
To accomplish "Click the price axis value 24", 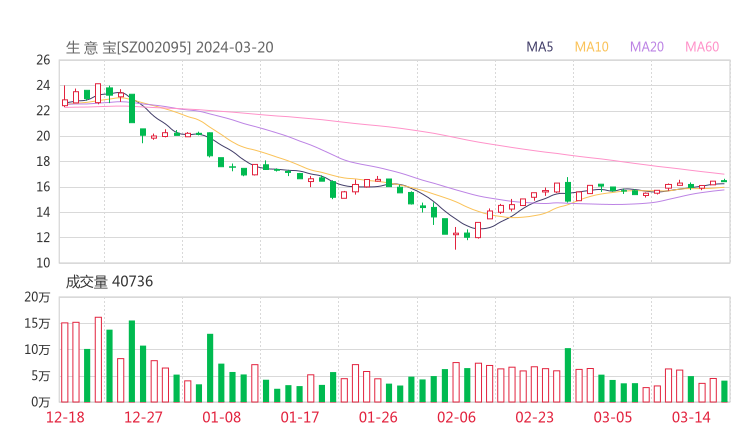I will [x=43, y=85].
